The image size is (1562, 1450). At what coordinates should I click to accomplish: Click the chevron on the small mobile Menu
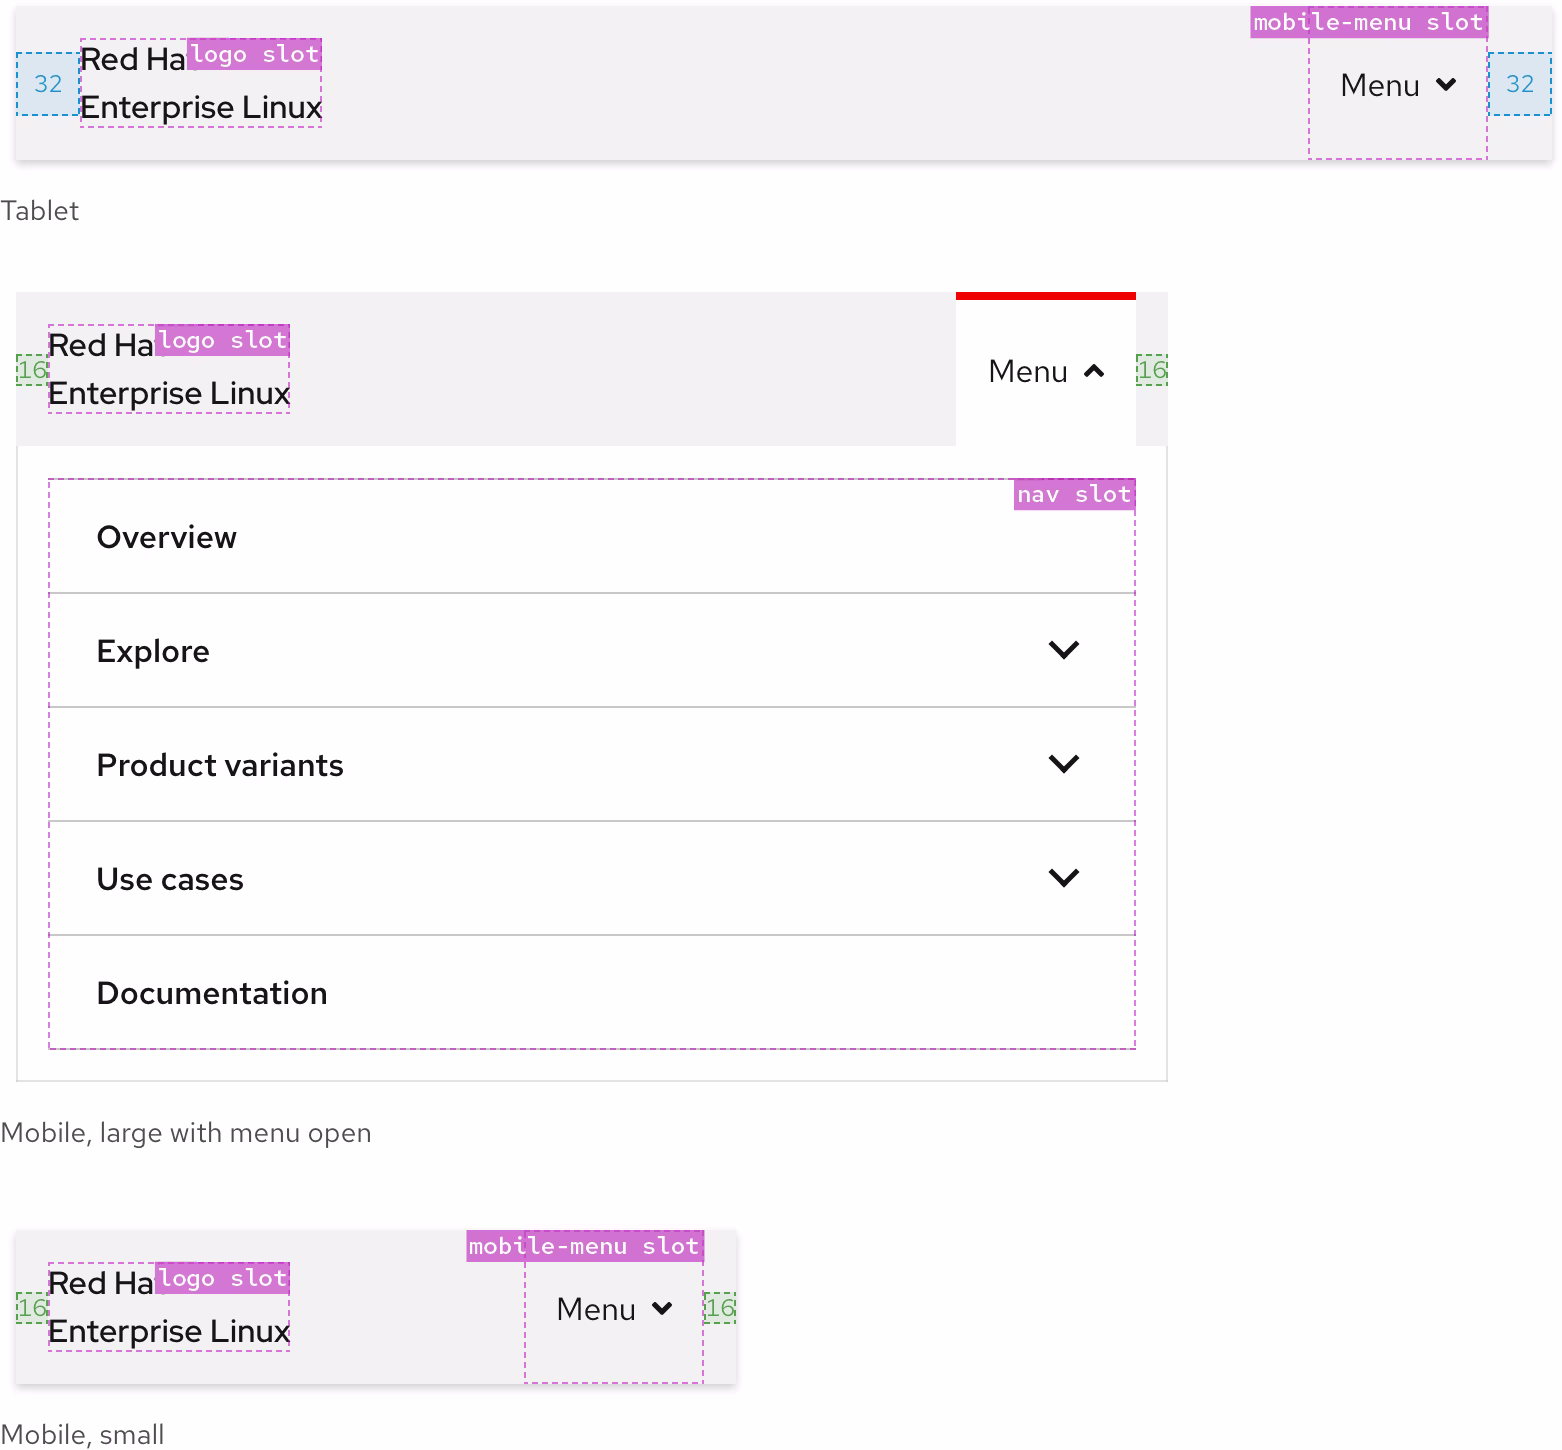(662, 1308)
